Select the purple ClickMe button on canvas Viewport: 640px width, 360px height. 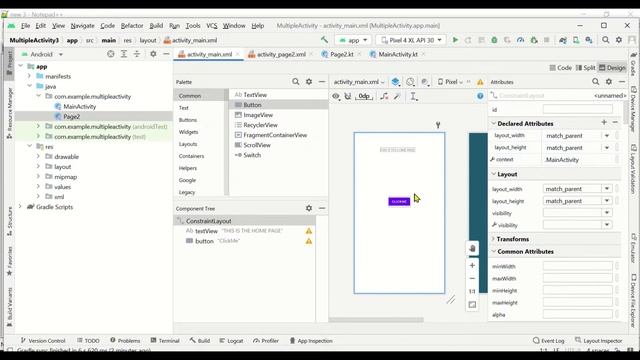(x=399, y=202)
